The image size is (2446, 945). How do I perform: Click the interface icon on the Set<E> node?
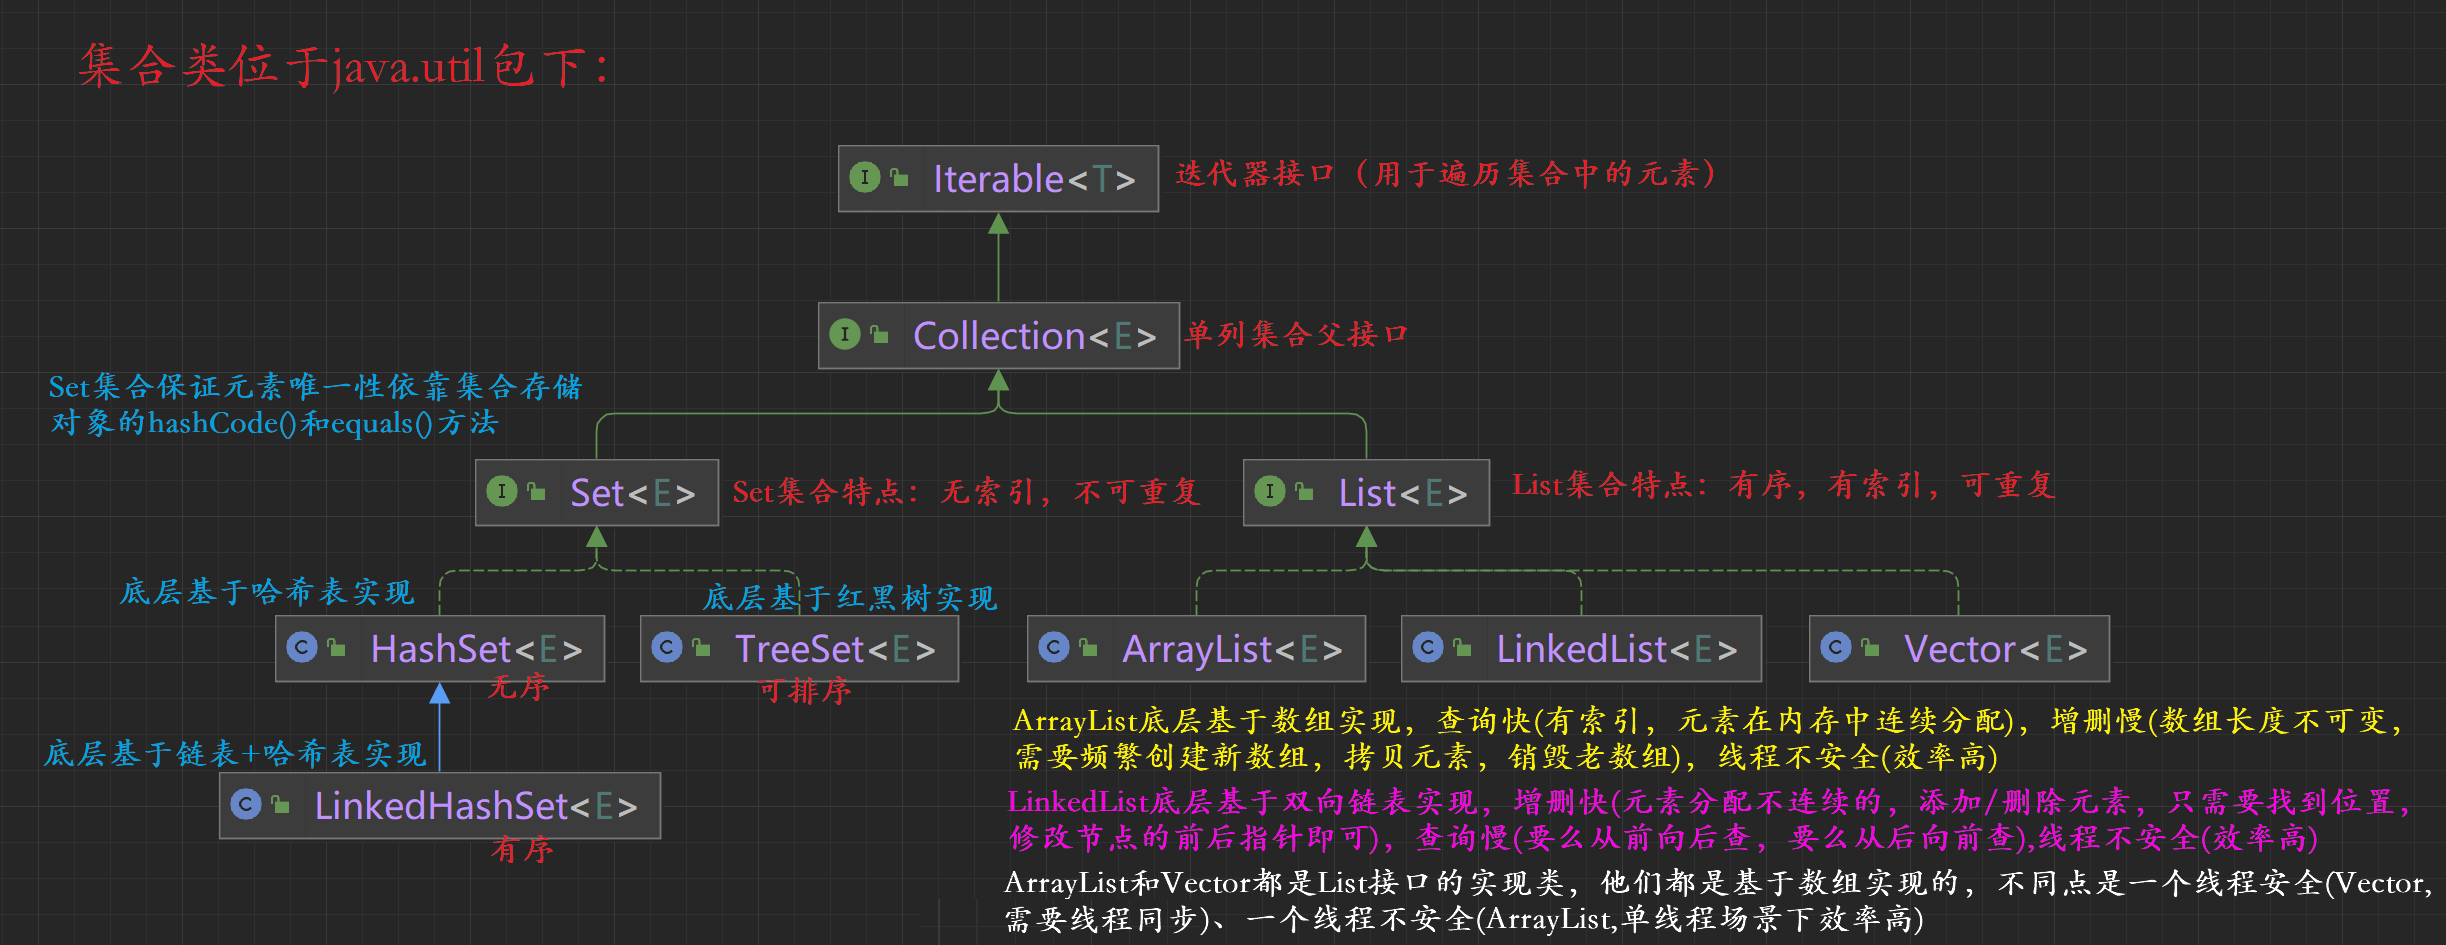502,491
